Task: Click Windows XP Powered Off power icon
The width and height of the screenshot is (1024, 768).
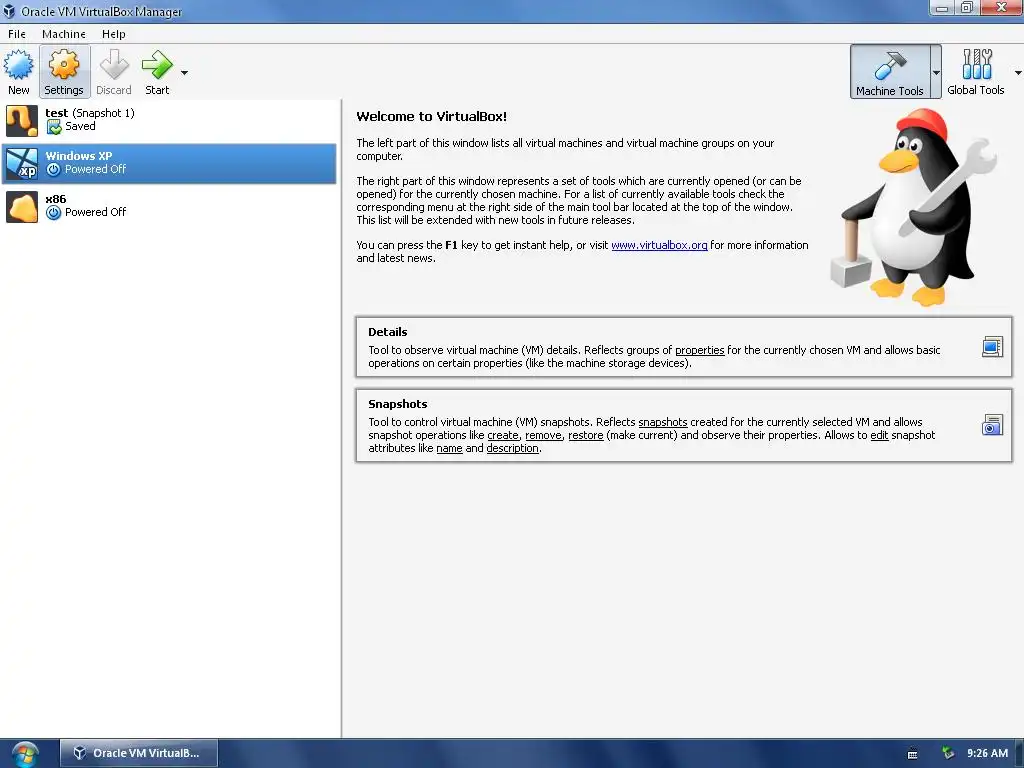Action: click(54, 169)
